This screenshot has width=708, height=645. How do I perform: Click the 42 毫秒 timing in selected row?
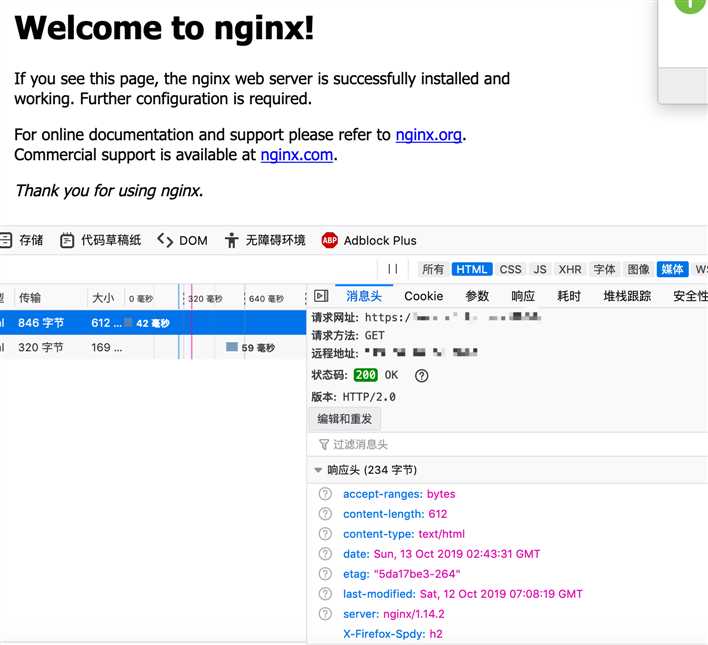point(153,323)
